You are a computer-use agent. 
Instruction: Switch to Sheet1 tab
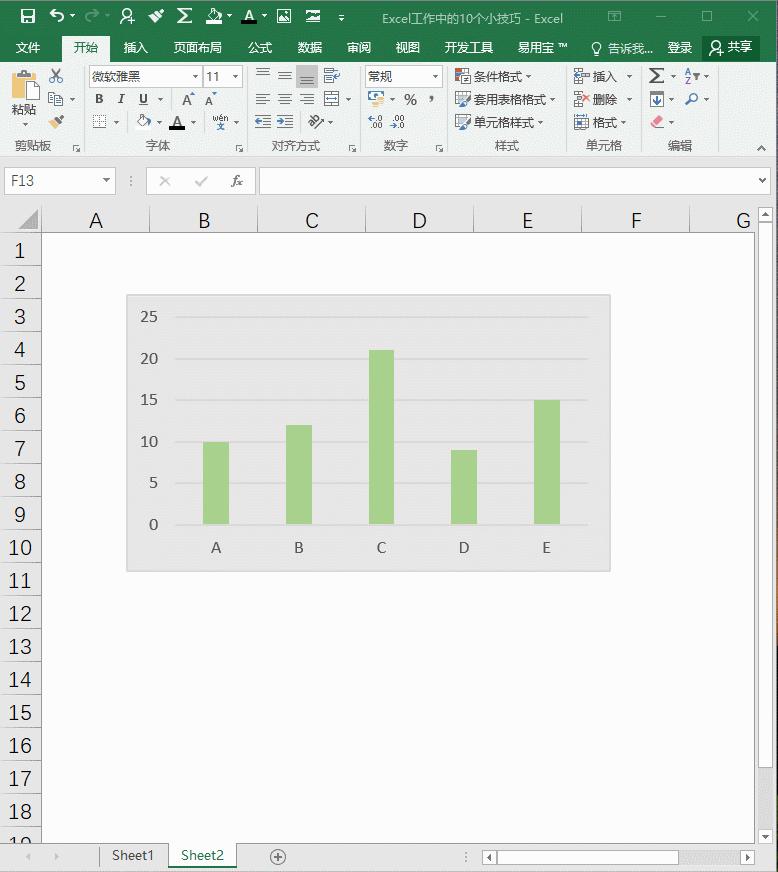[x=132, y=855]
